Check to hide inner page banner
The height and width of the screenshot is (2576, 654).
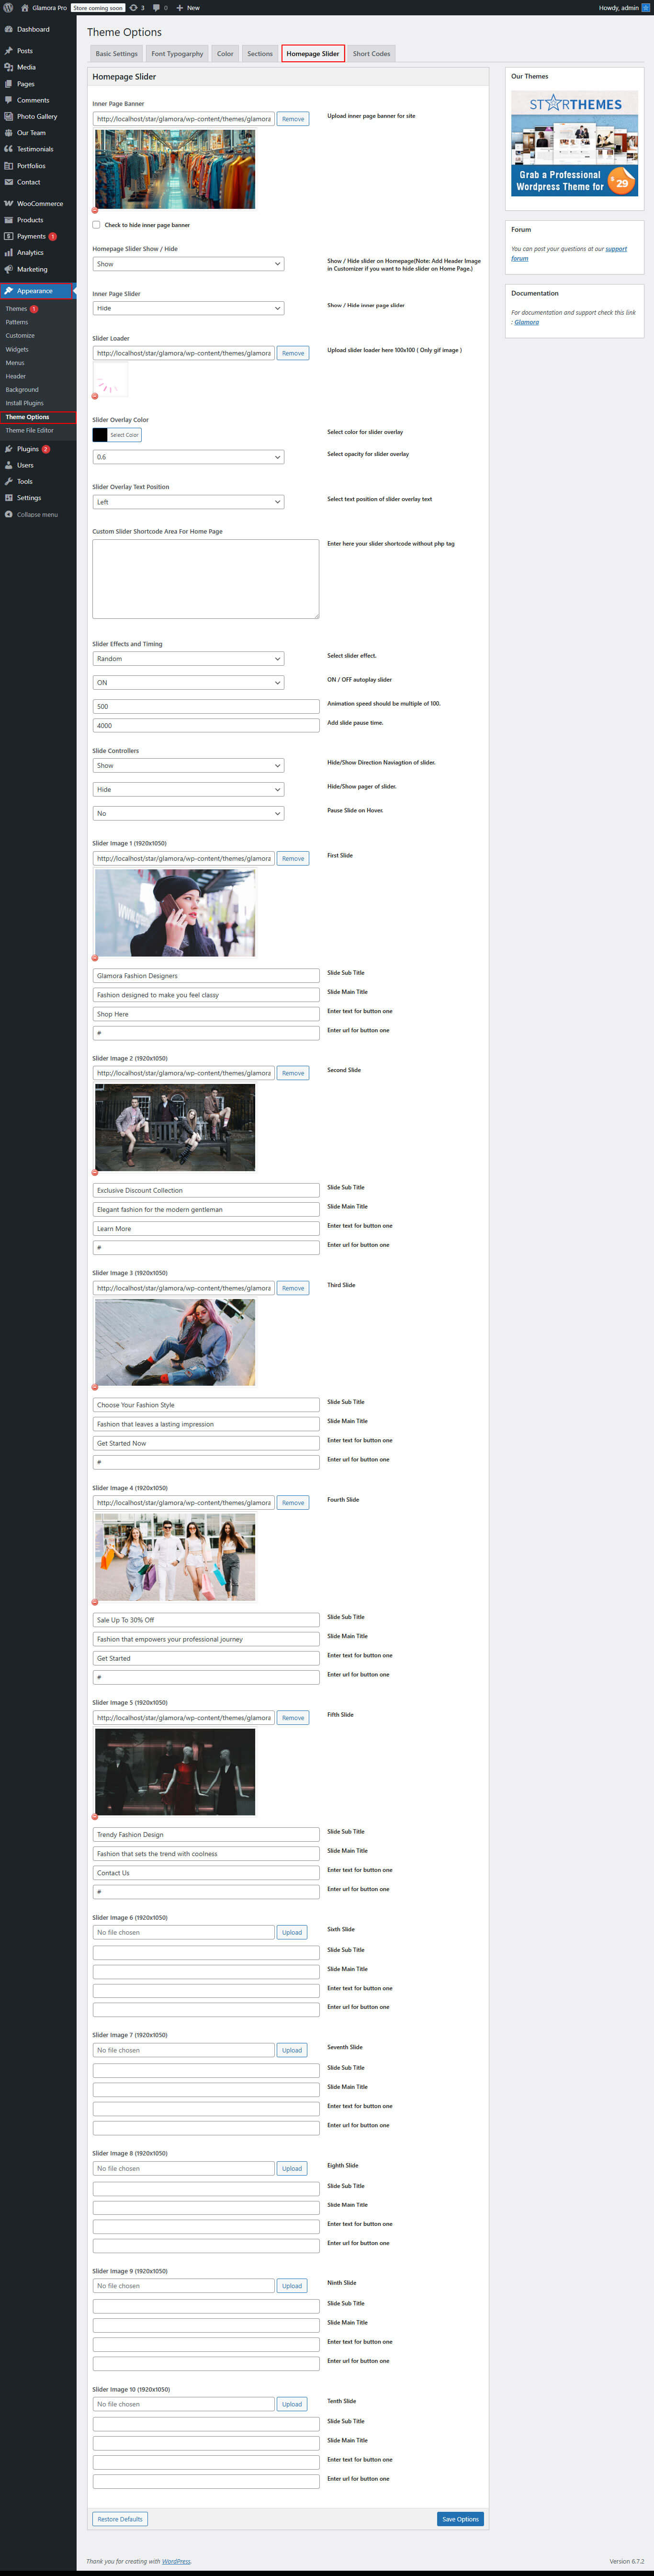[96, 225]
